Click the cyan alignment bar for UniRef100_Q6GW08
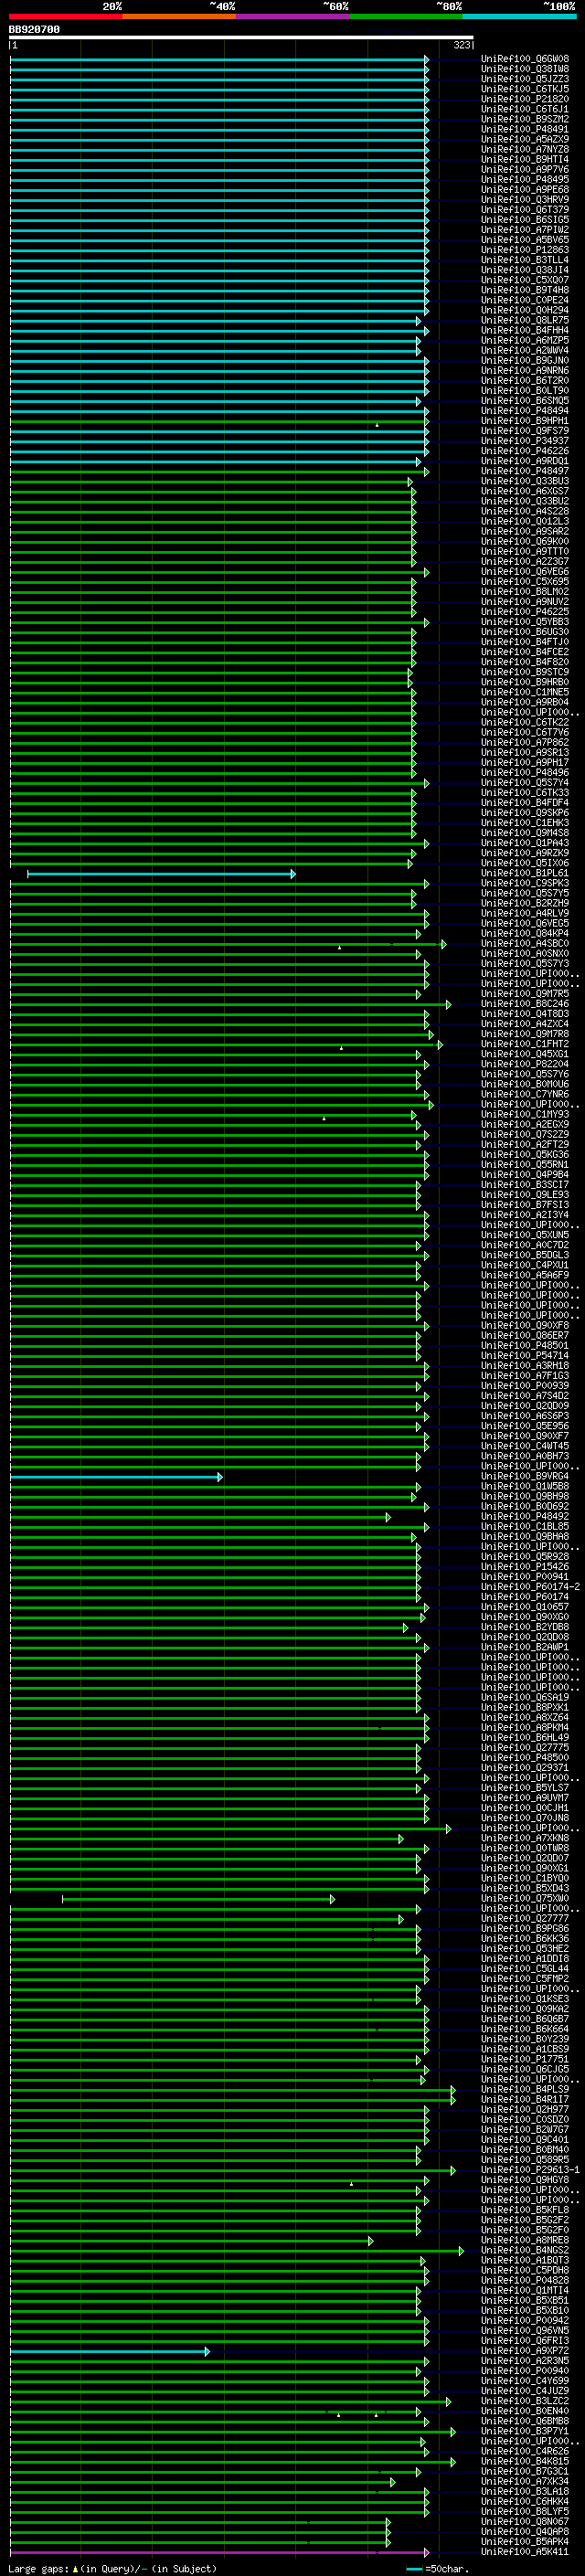Image resolution: width=585 pixels, height=2576 pixels. pos(219,59)
